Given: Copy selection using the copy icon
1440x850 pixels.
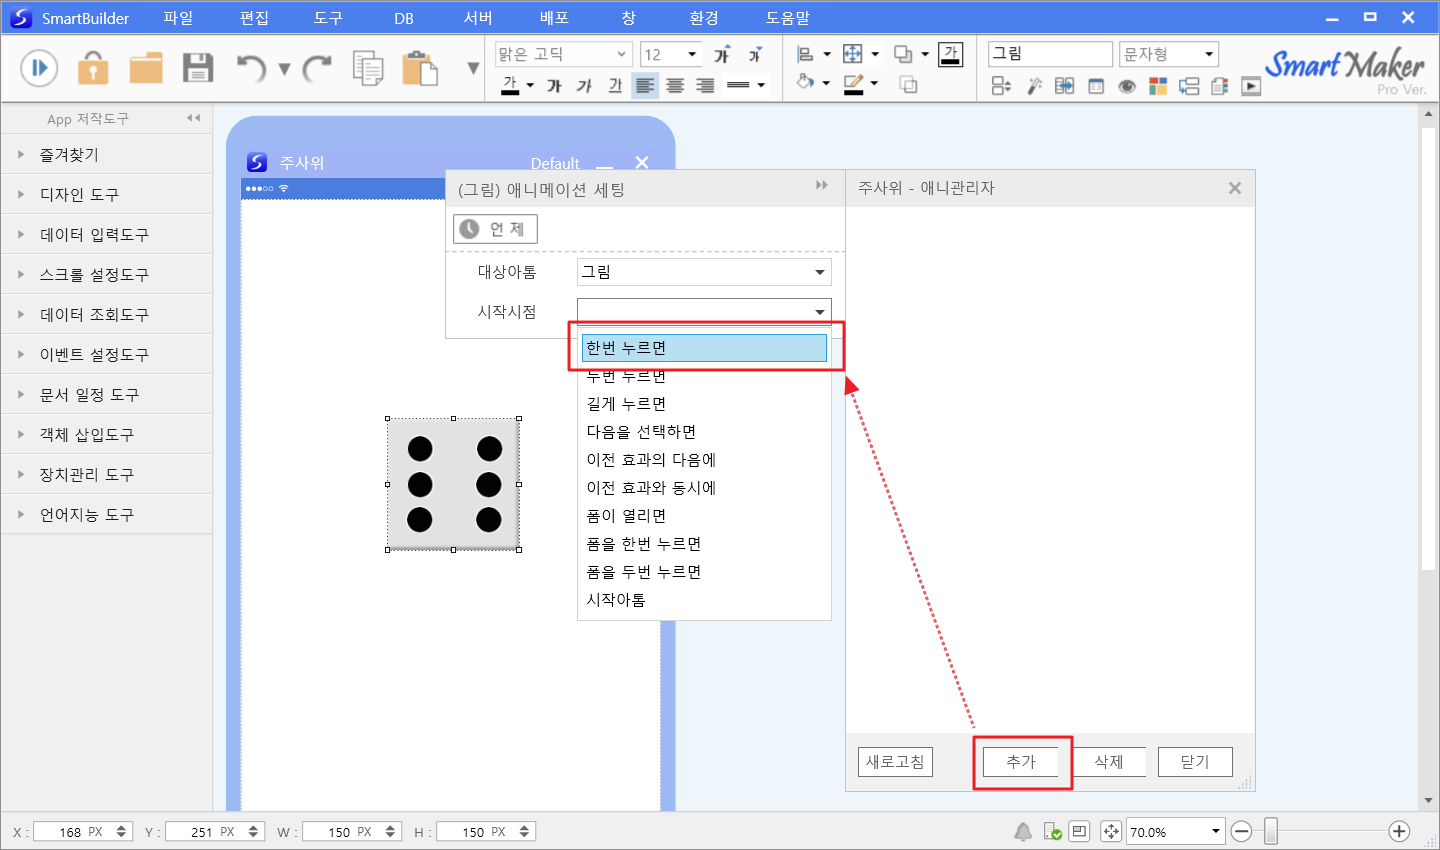Looking at the screenshot, I should tap(368, 68).
